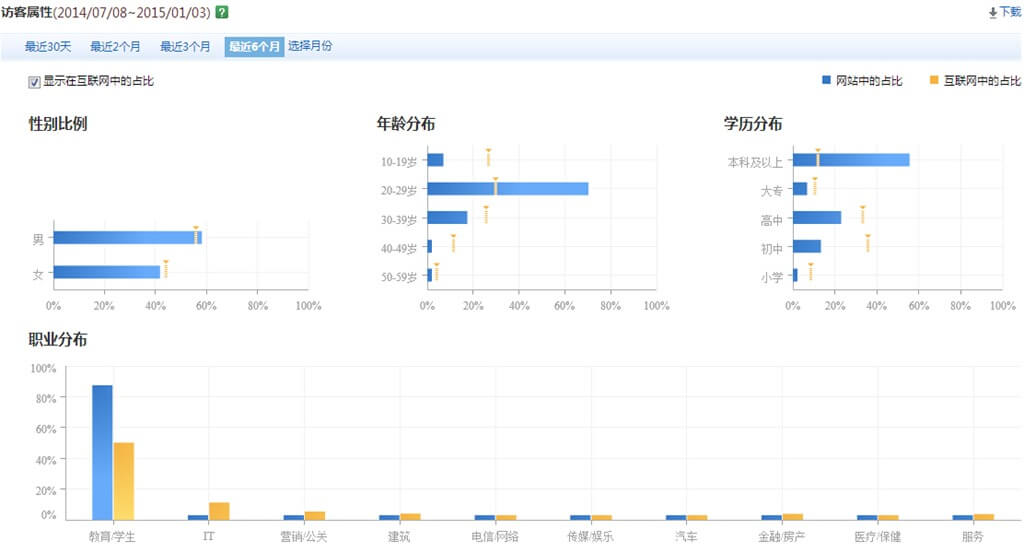
Task: Click the blue 教育/学生 occupation column
Action: point(102,452)
